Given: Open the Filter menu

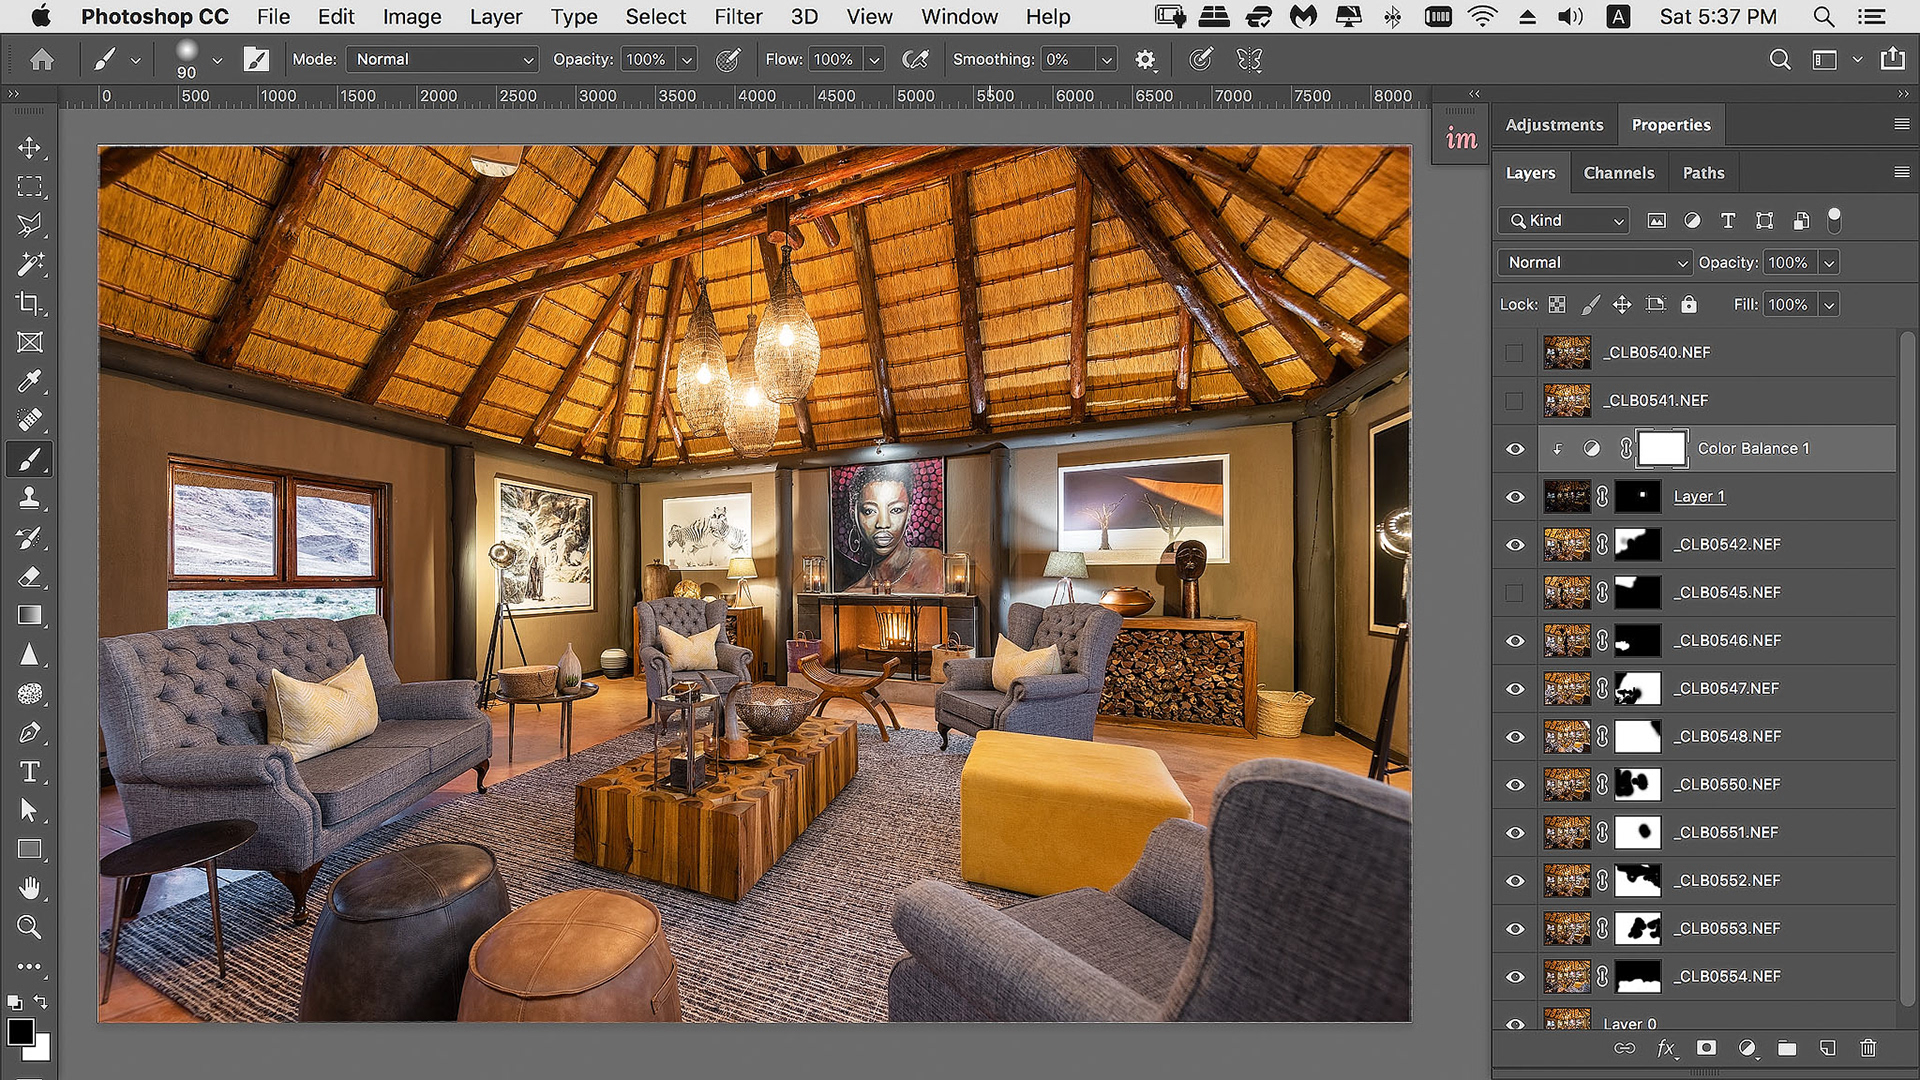Looking at the screenshot, I should point(738,17).
